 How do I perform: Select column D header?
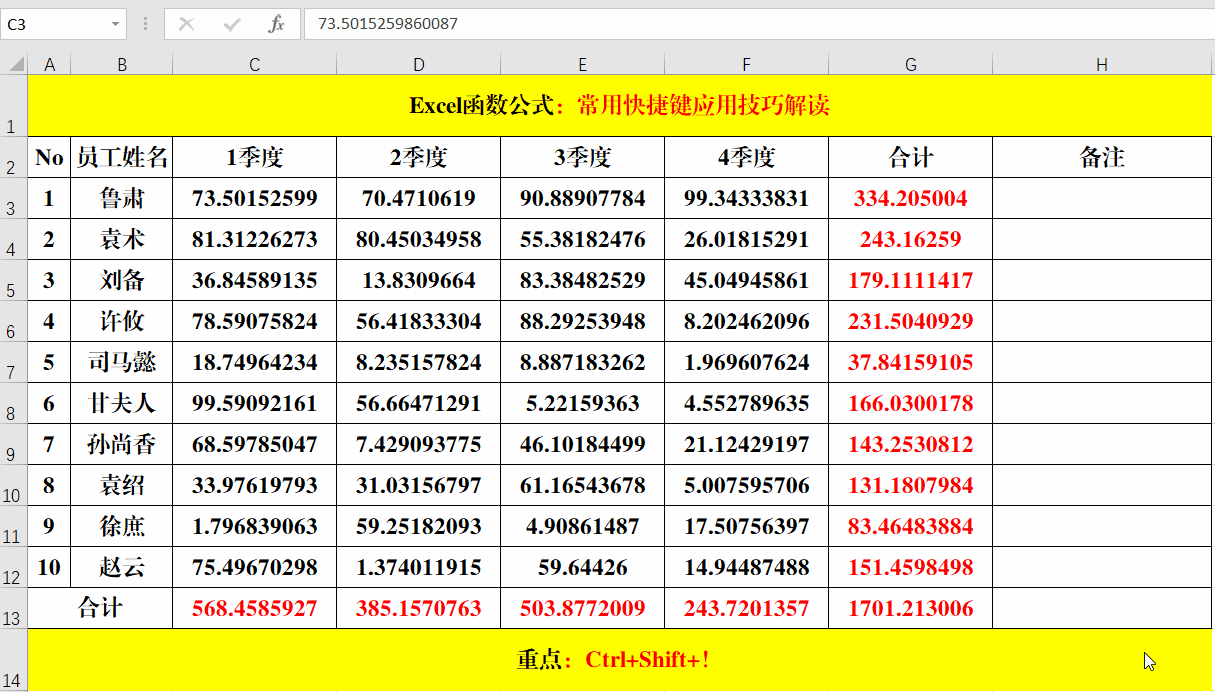click(x=419, y=65)
